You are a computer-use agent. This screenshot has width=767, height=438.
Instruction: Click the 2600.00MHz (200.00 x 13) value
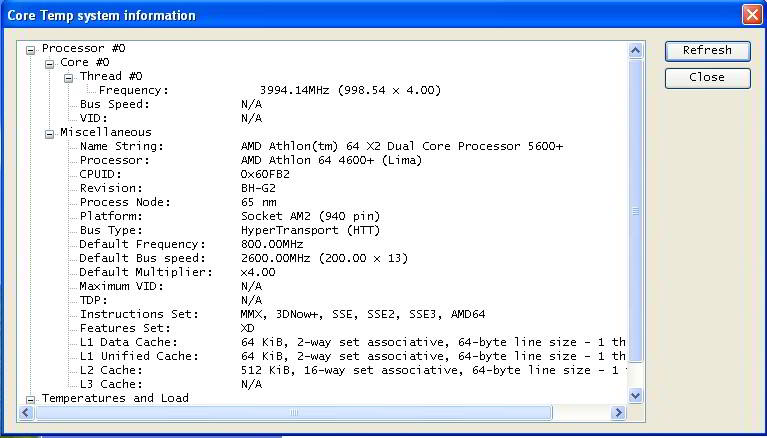(x=325, y=258)
